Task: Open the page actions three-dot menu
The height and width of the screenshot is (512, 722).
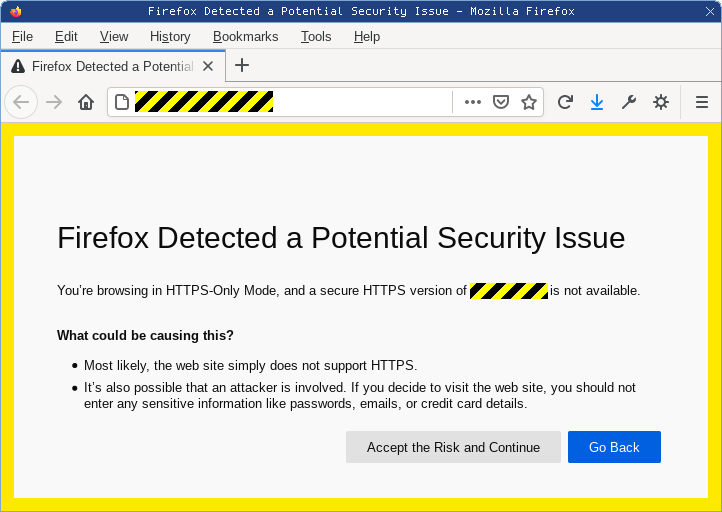Action: pyautogui.click(x=473, y=102)
